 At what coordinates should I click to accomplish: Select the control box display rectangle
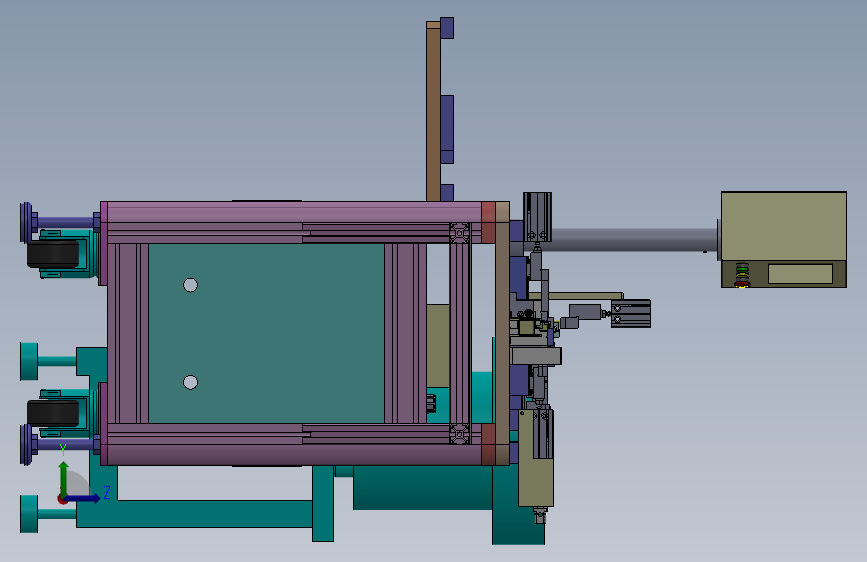(x=800, y=274)
